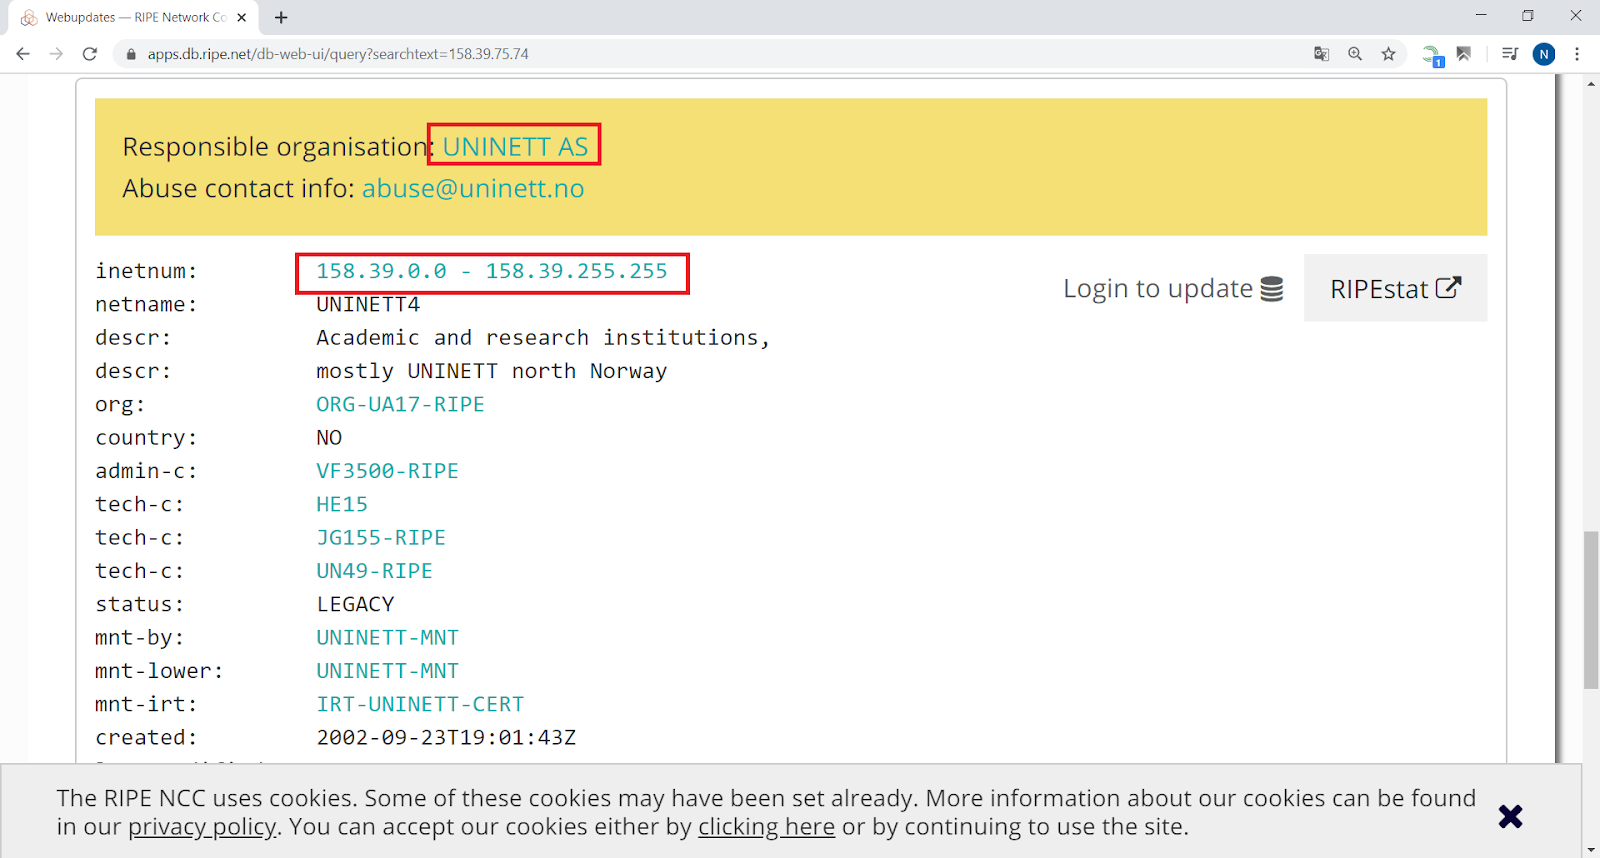Open tech contact UN49-RIPE
The image size is (1600, 858).
coord(374,571)
